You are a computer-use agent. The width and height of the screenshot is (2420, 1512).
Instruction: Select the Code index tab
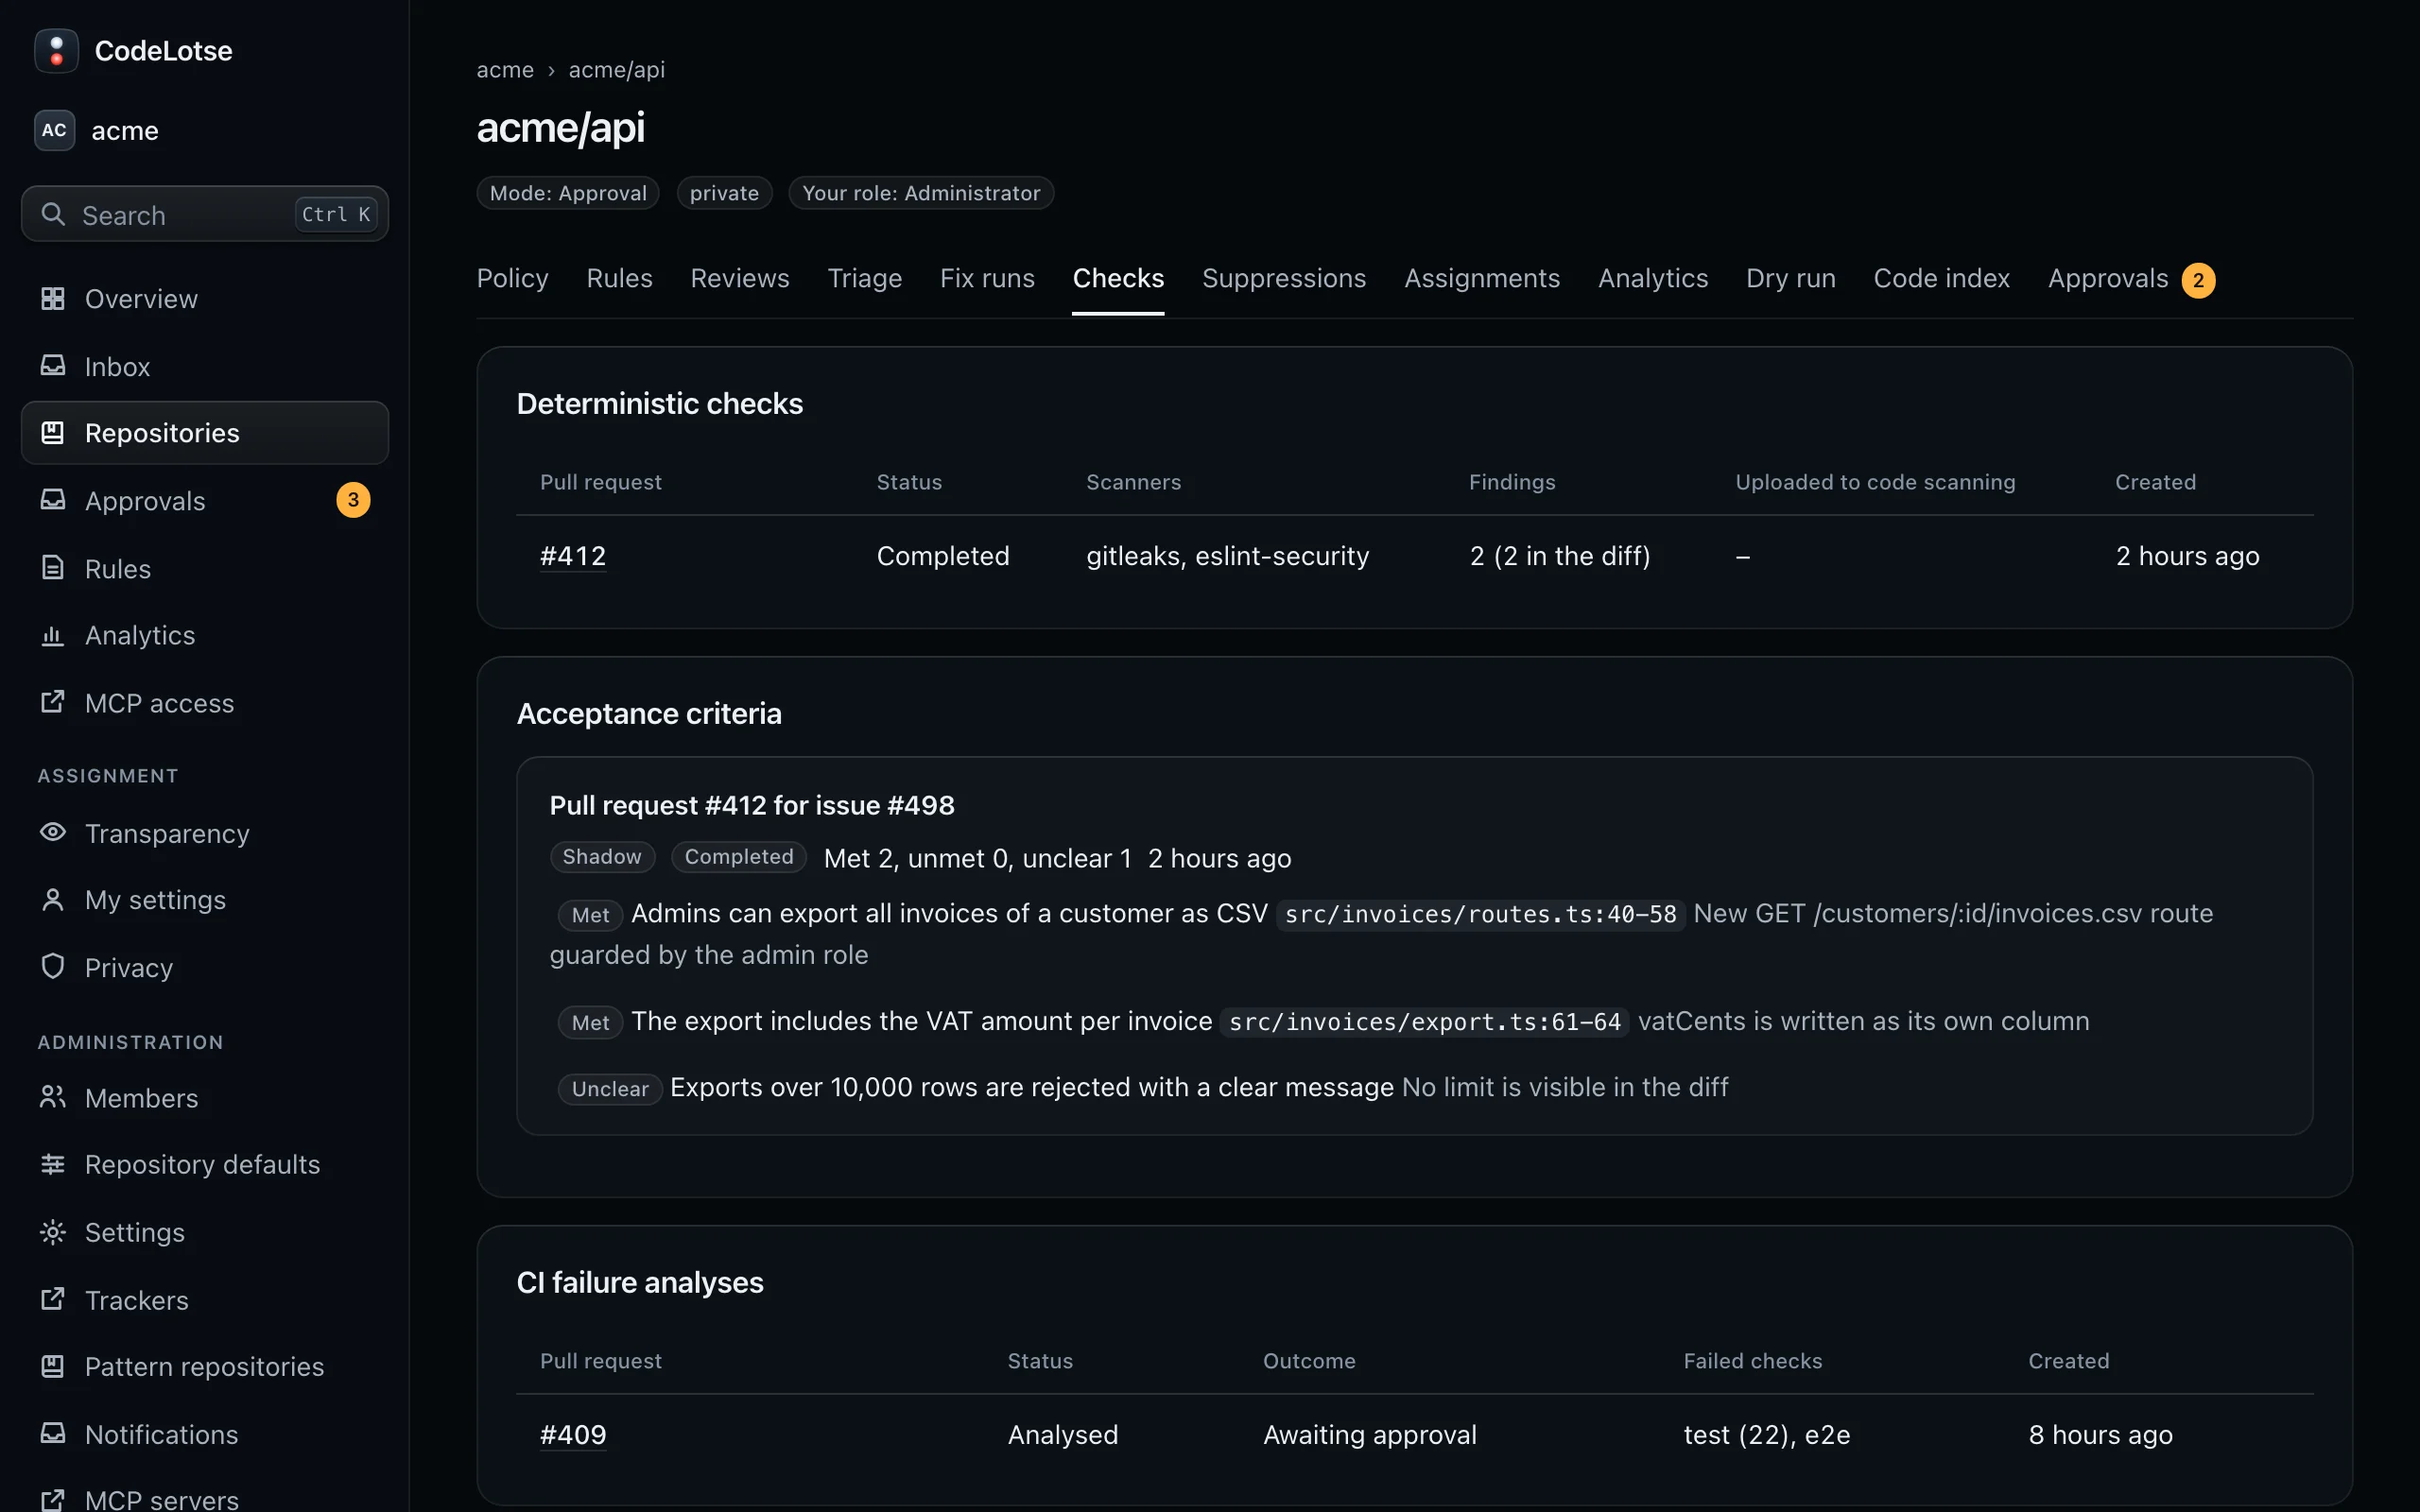pos(1942,279)
